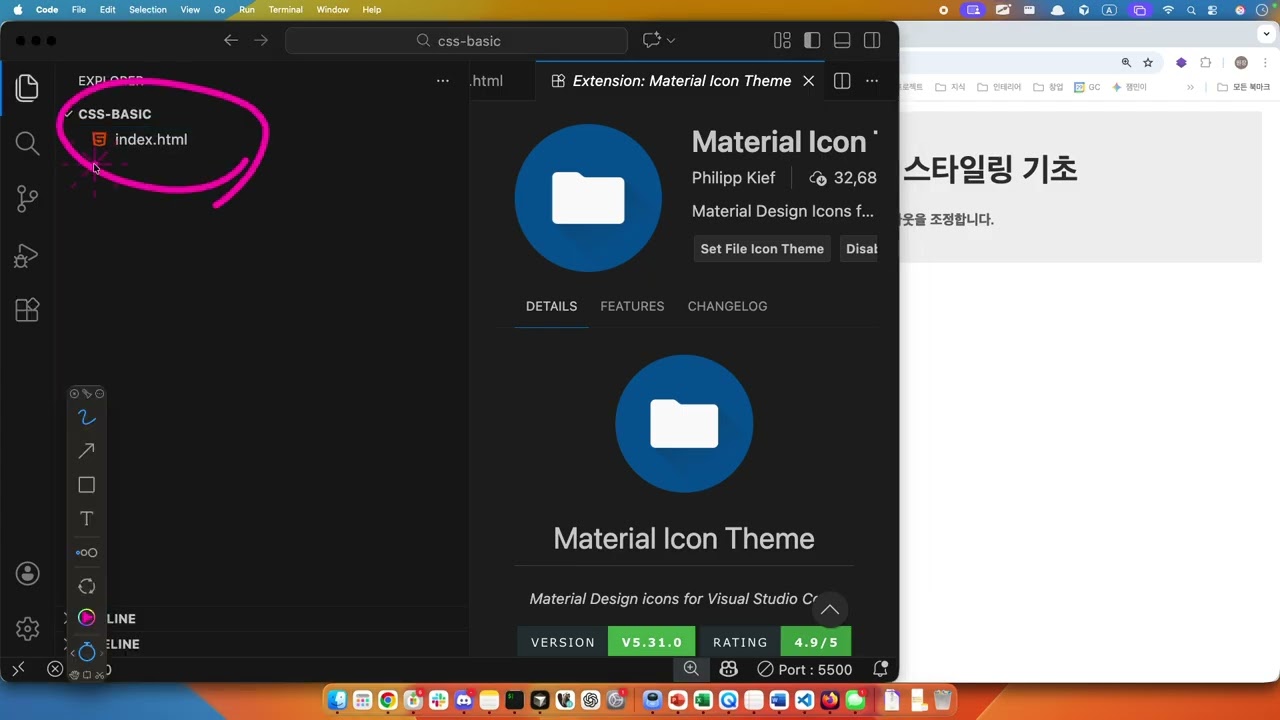
Task: Toggle the secondary side bar visibility
Action: tap(872, 40)
